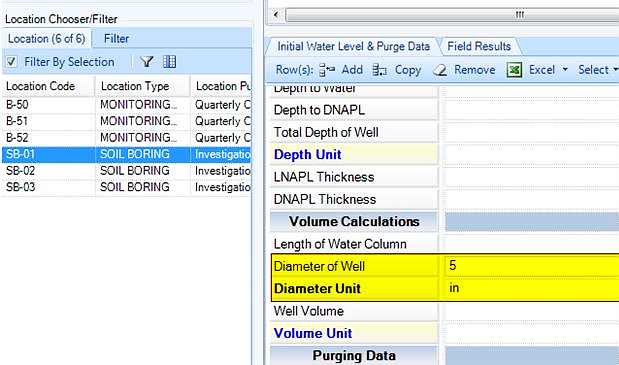Open the Select dropdown menu
619x365 pixels.
click(x=598, y=70)
